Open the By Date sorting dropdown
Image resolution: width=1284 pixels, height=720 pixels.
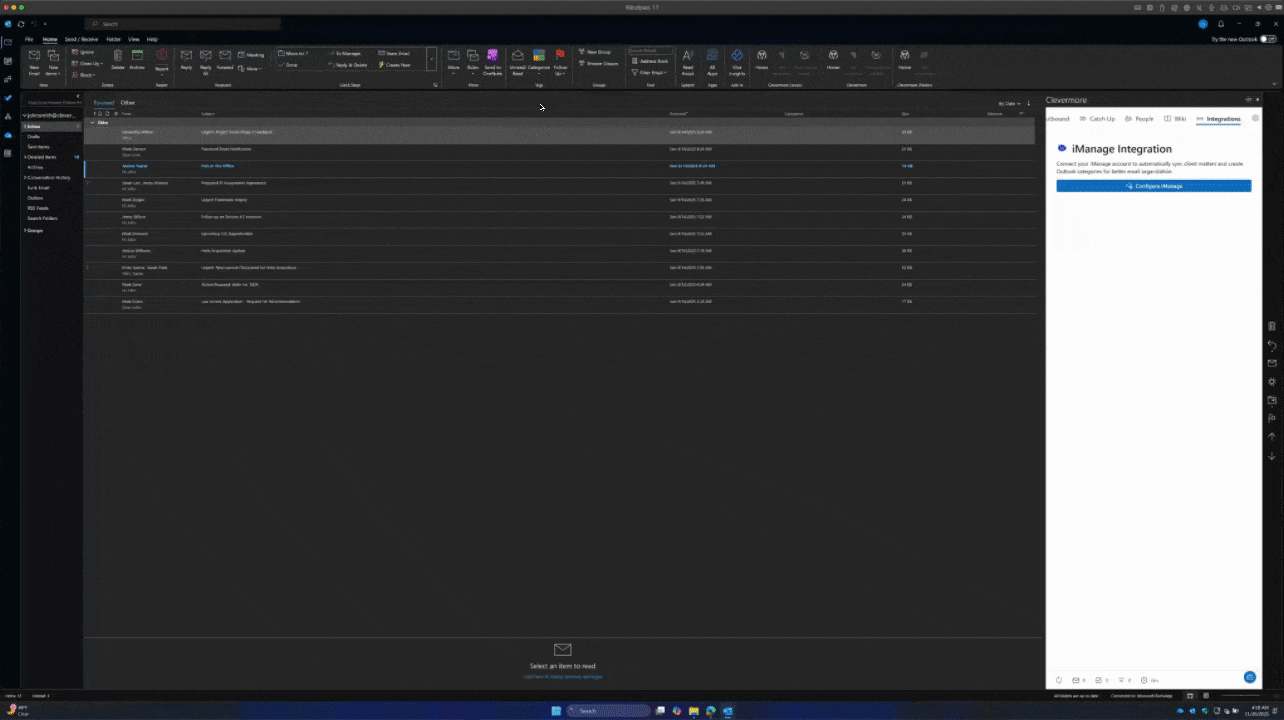pyautogui.click(x=1009, y=103)
